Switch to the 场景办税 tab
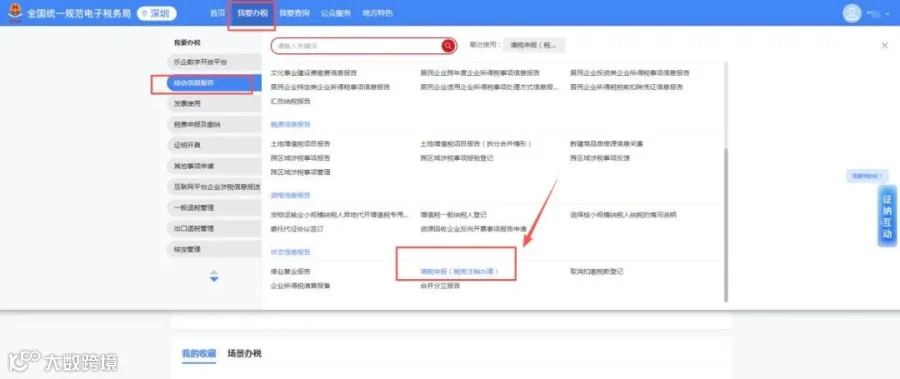 click(x=245, y=353)
